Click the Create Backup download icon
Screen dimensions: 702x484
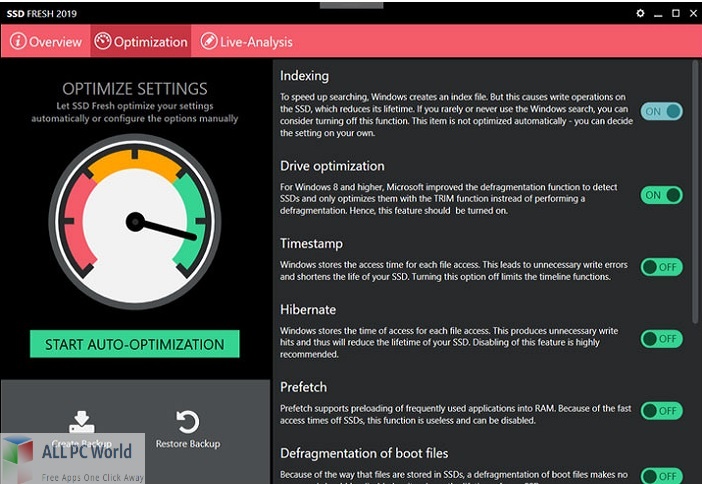coord(81,421)
